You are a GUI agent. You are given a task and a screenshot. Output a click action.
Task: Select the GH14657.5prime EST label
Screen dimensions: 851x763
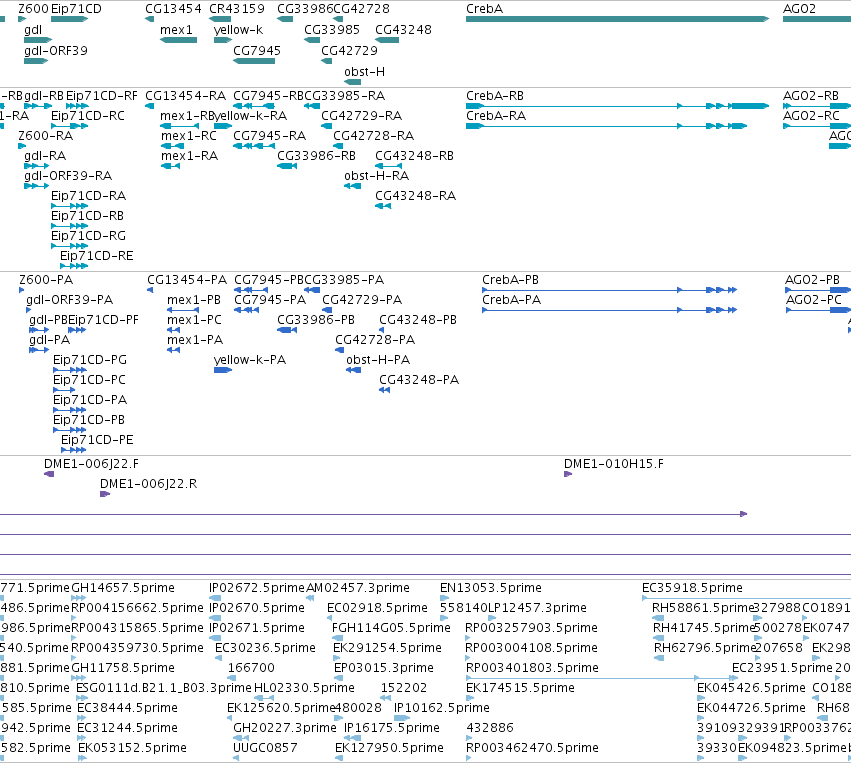[123, 588]
